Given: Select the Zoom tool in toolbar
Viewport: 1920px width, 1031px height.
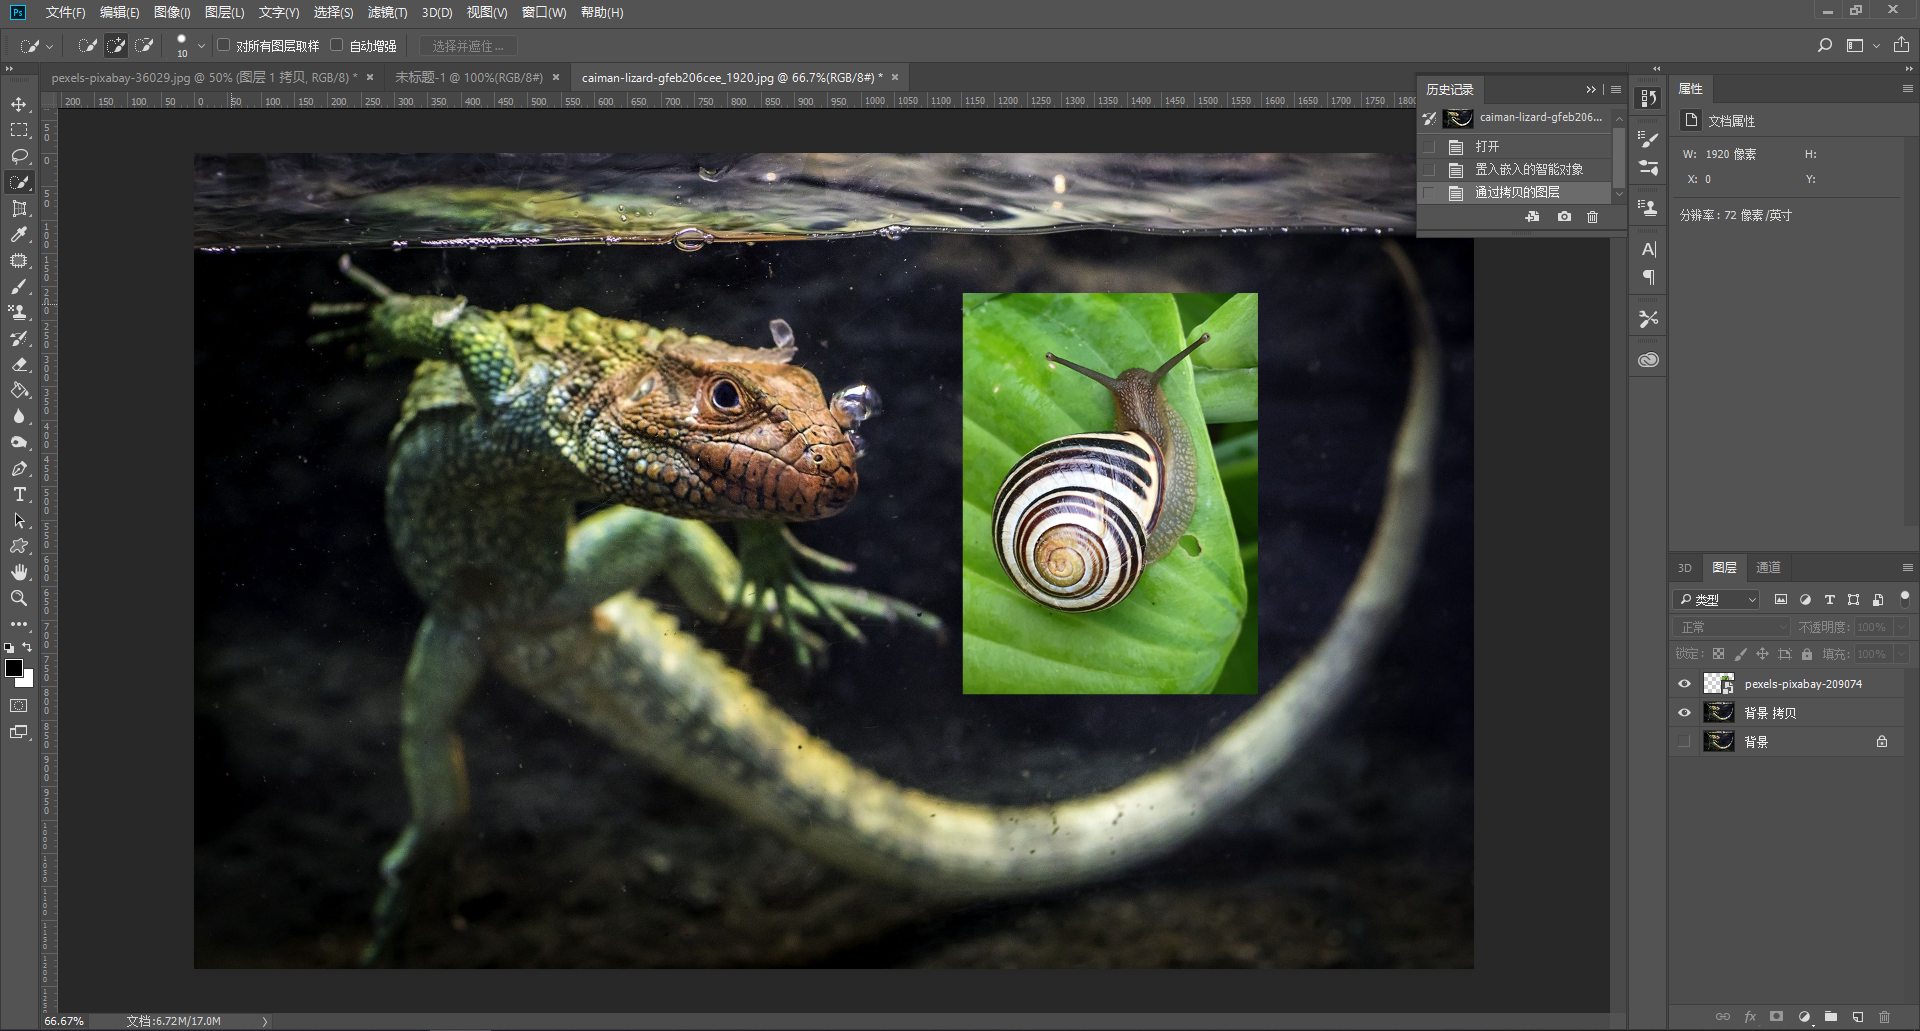Looking at the screenshot, I should click(x=19, y=598).
